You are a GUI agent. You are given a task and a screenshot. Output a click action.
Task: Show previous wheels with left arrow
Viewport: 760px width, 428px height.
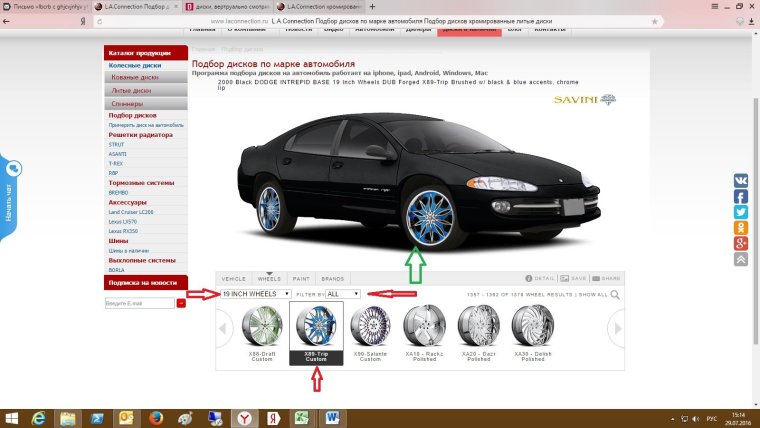coord(223,329)
